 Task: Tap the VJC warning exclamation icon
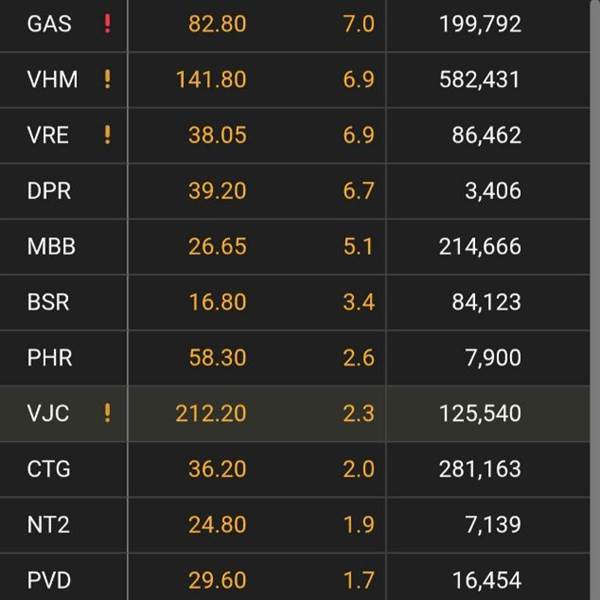tap(108, 413)
